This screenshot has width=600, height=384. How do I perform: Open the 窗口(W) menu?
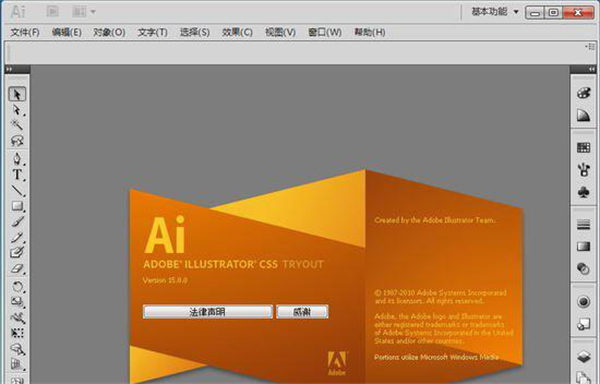325,32
